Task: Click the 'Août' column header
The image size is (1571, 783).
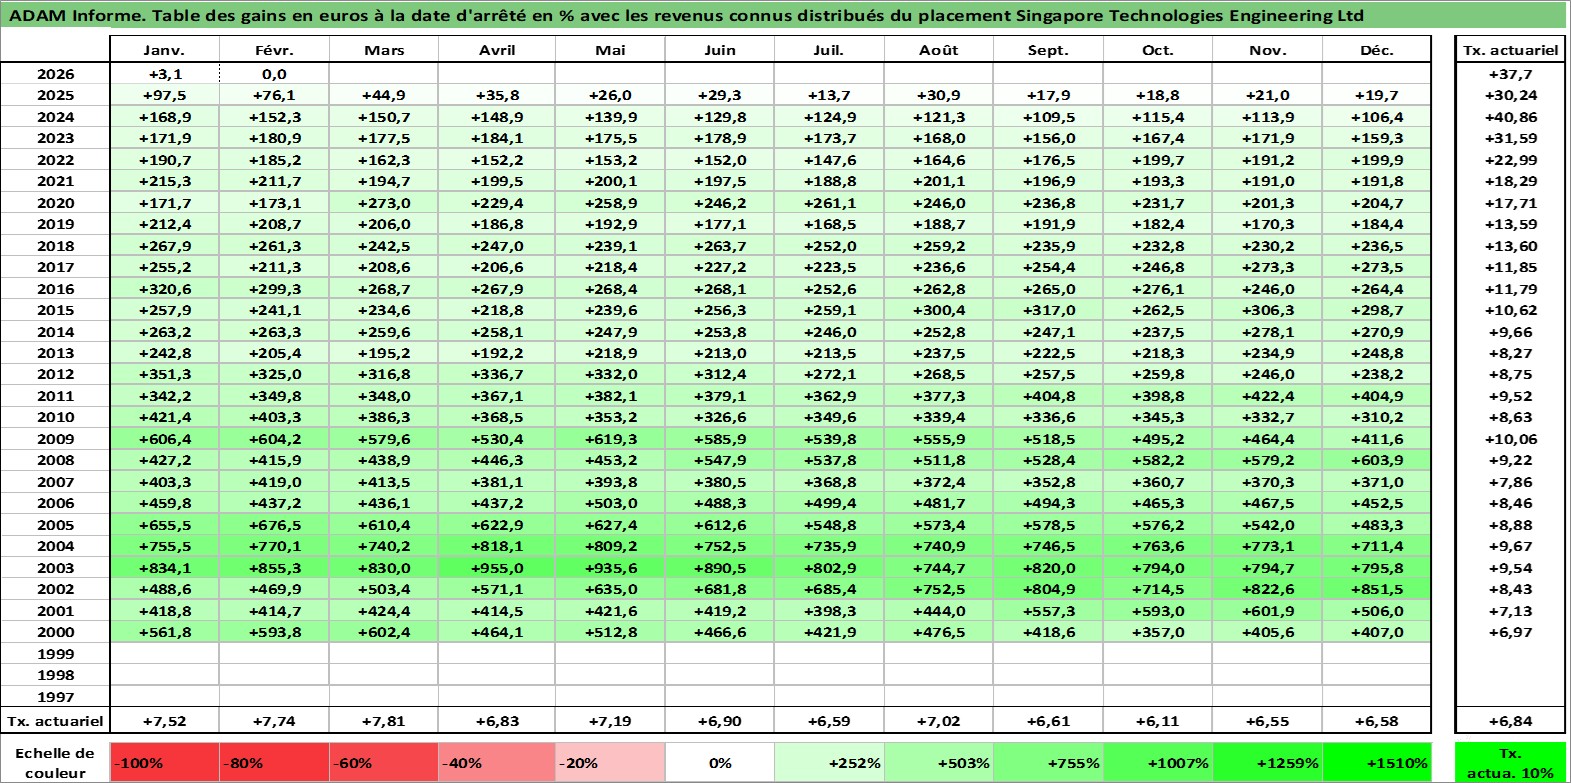Action: pyautogui.click(x=938, y=50)
